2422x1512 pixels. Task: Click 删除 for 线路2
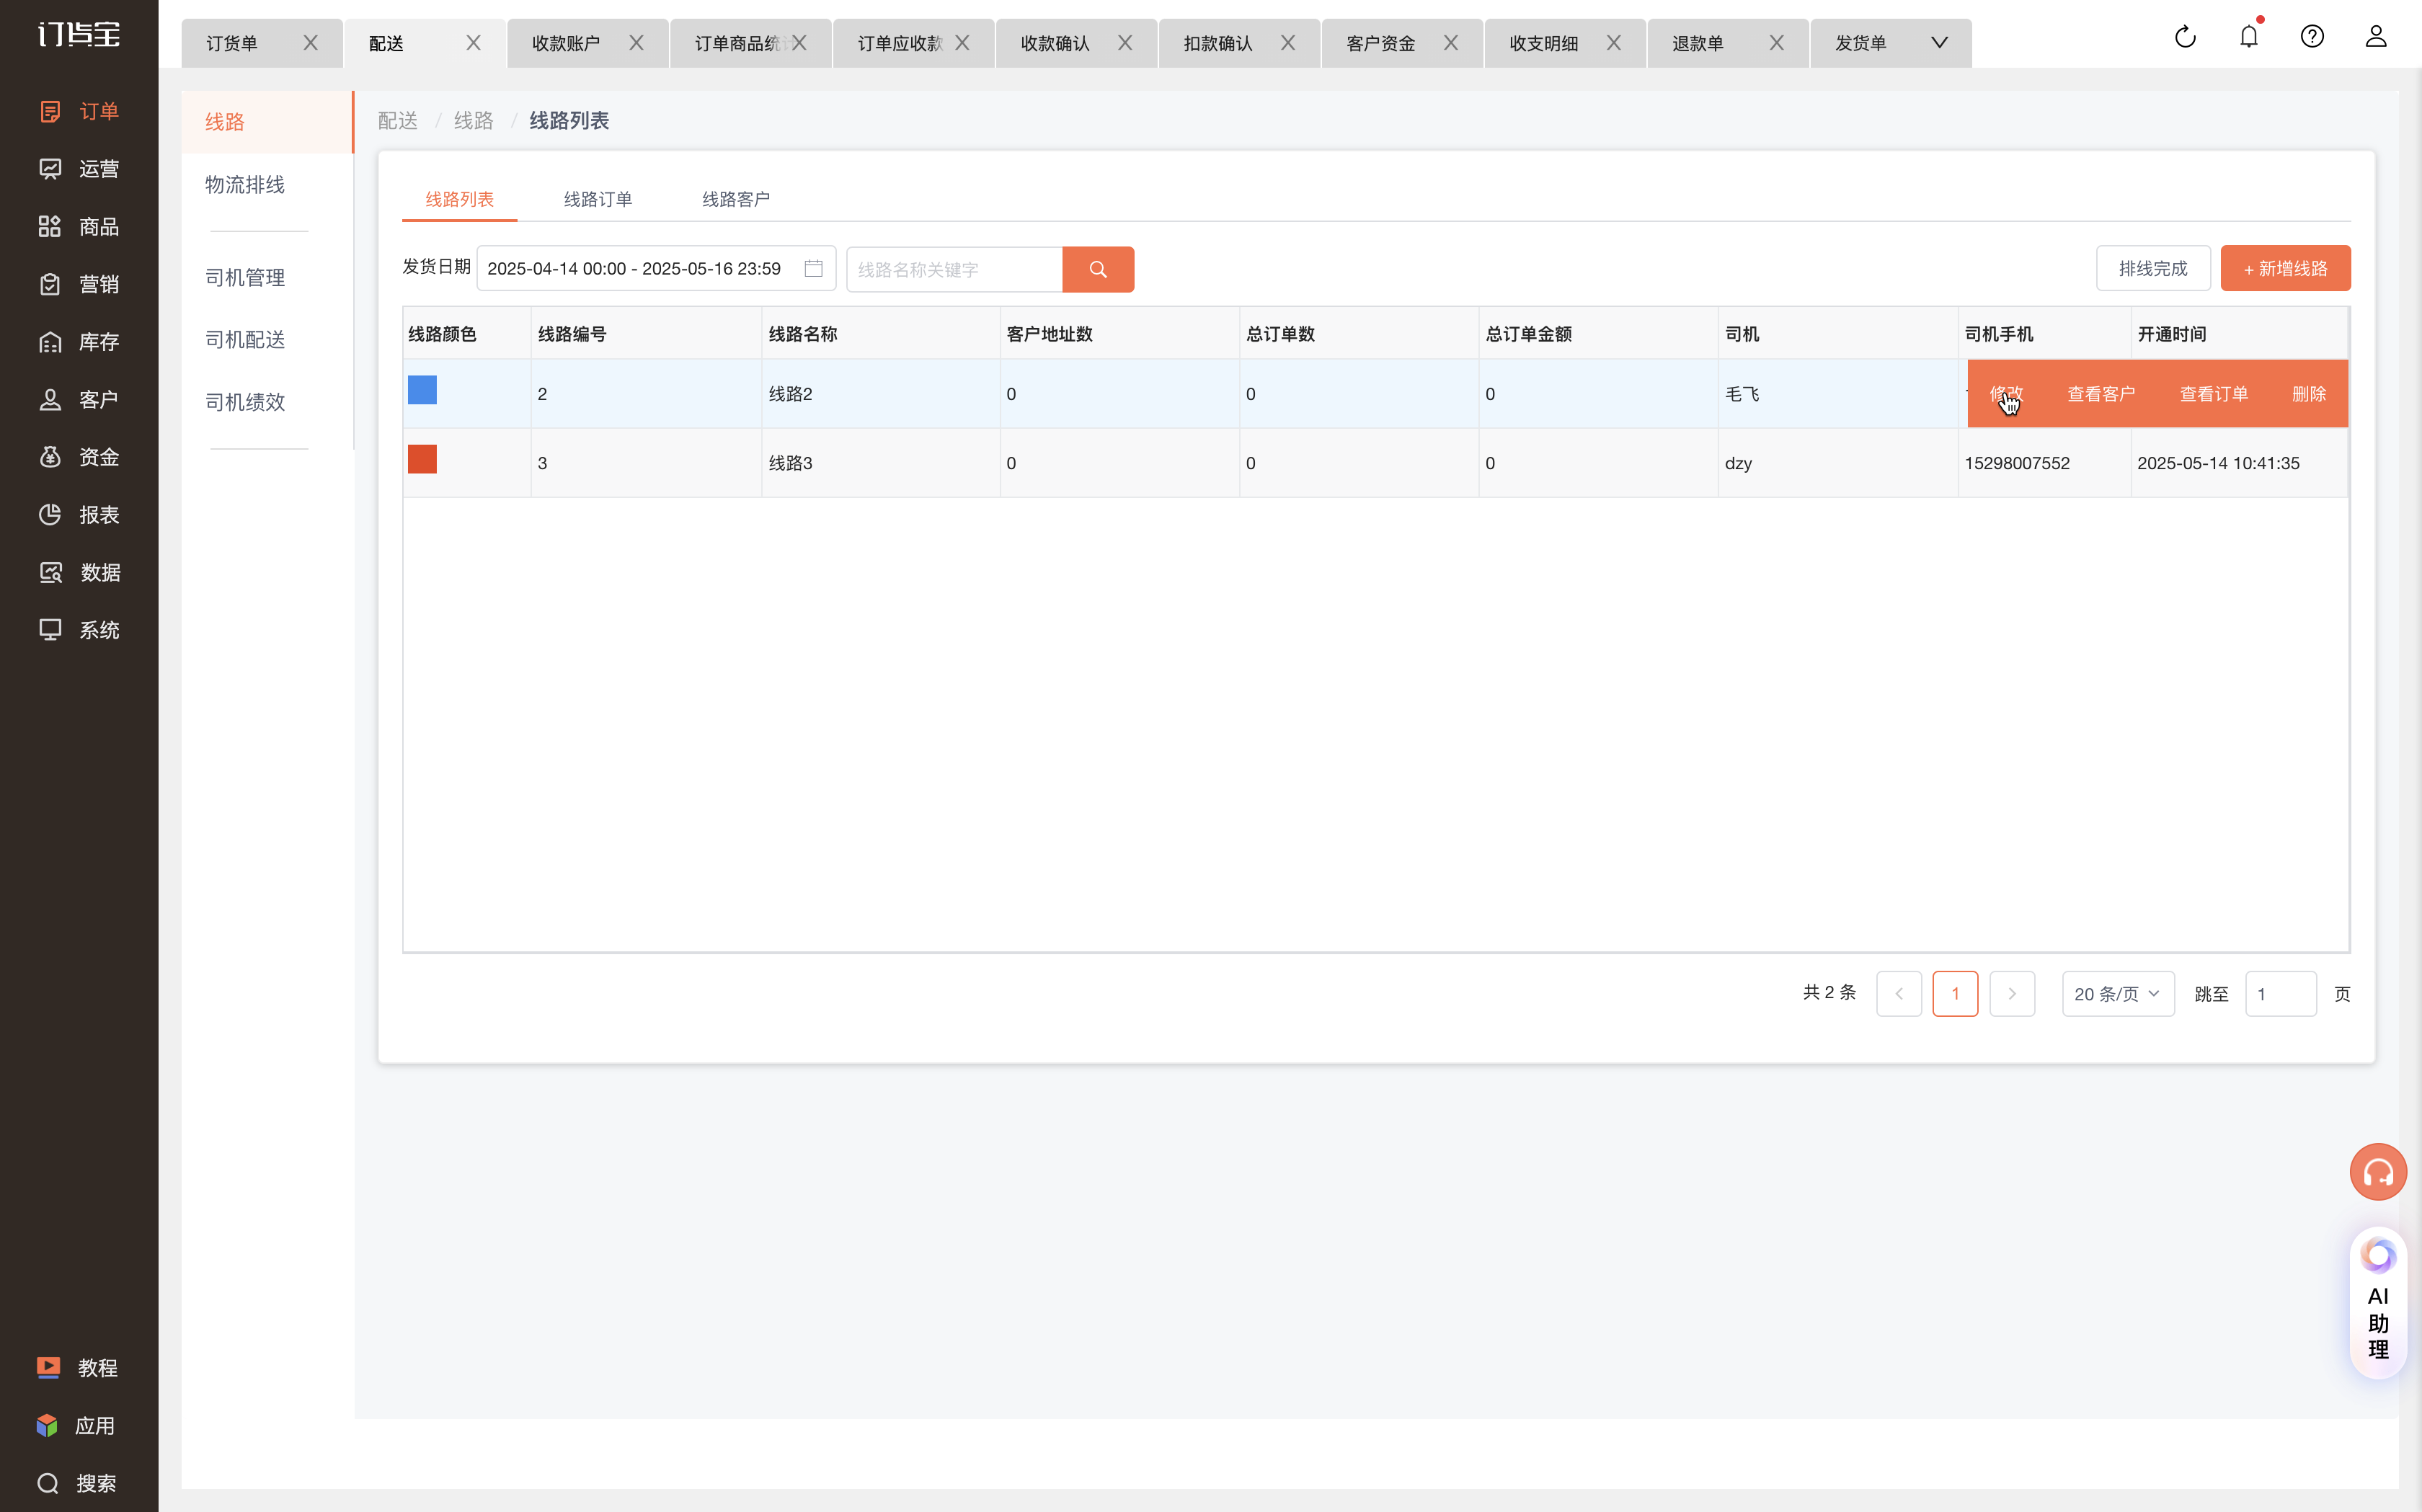point(2309,394)
